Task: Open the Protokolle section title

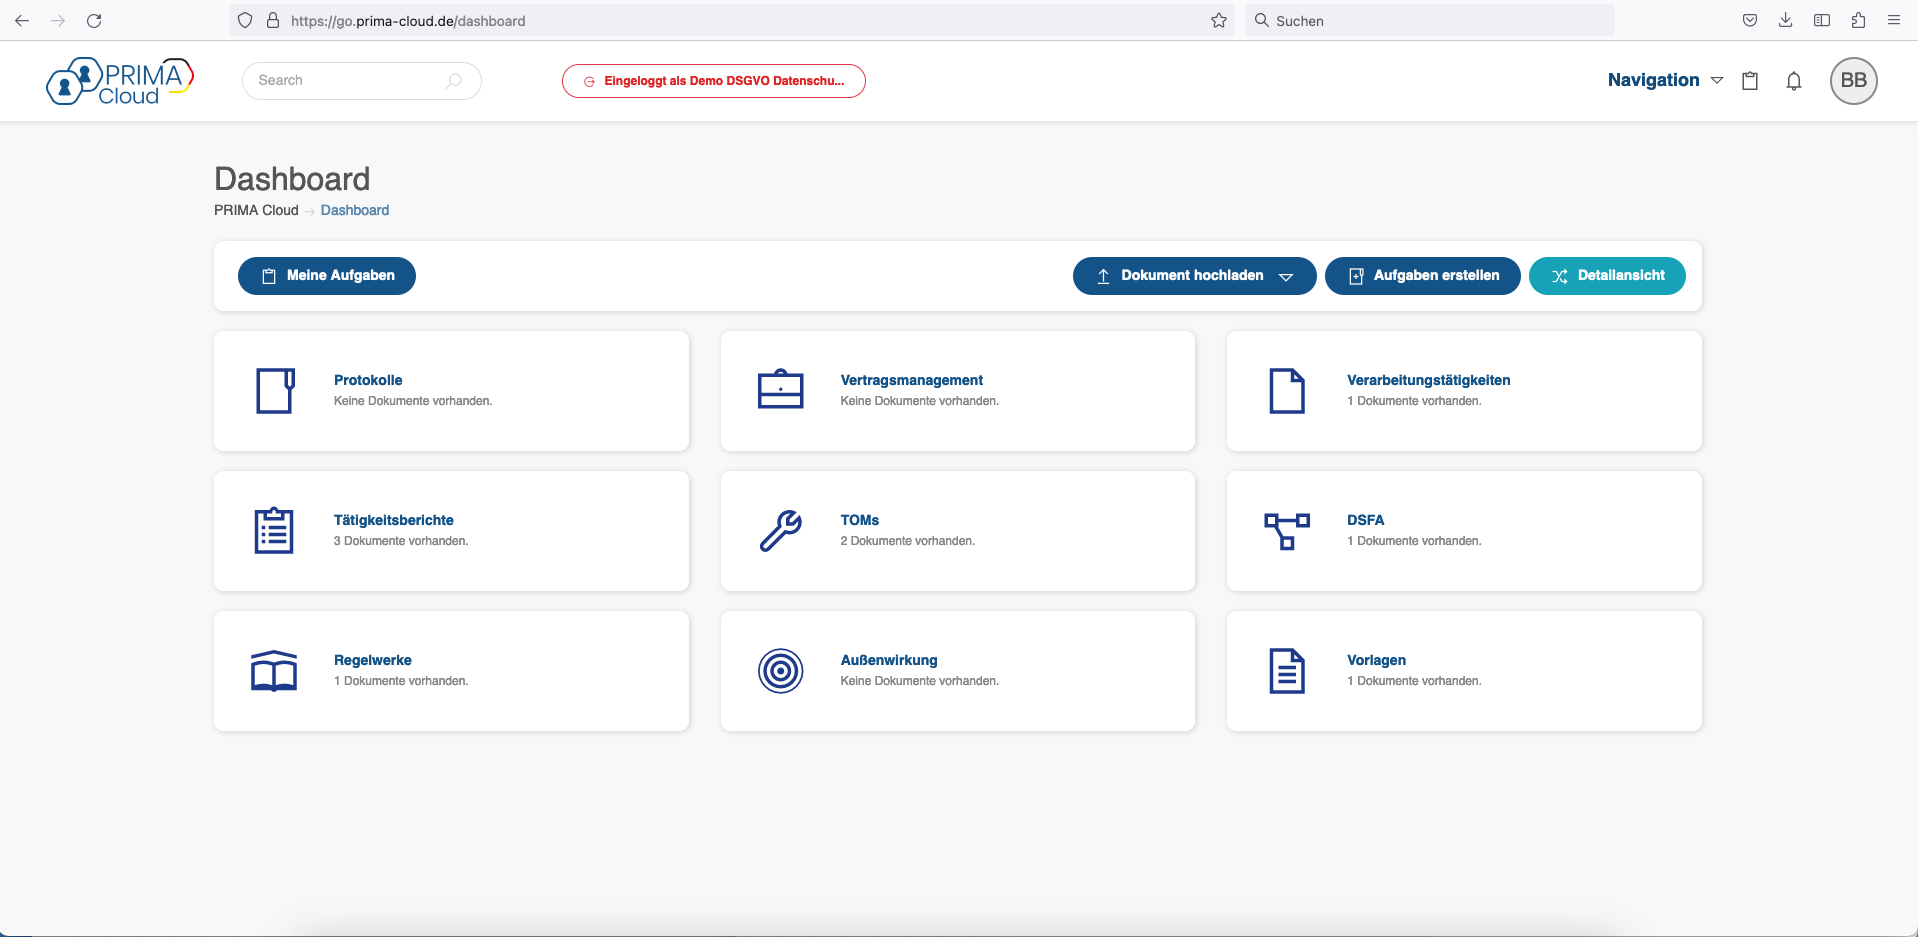Action: pos(368,380)
